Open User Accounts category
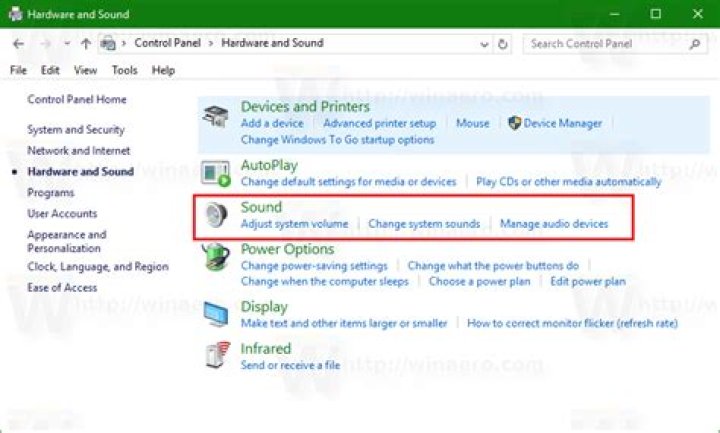Screen dimensions: 720x433 (62, 214)
